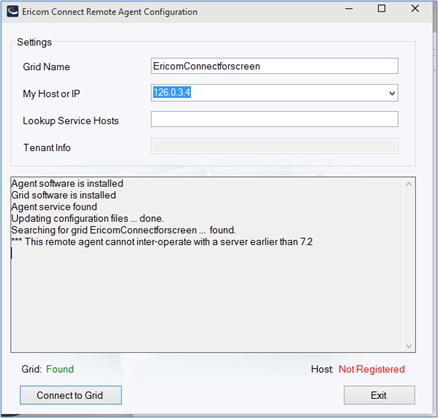This screenshot has height=418, width=438.
Task: Click the Exit button
Action: 379,395
